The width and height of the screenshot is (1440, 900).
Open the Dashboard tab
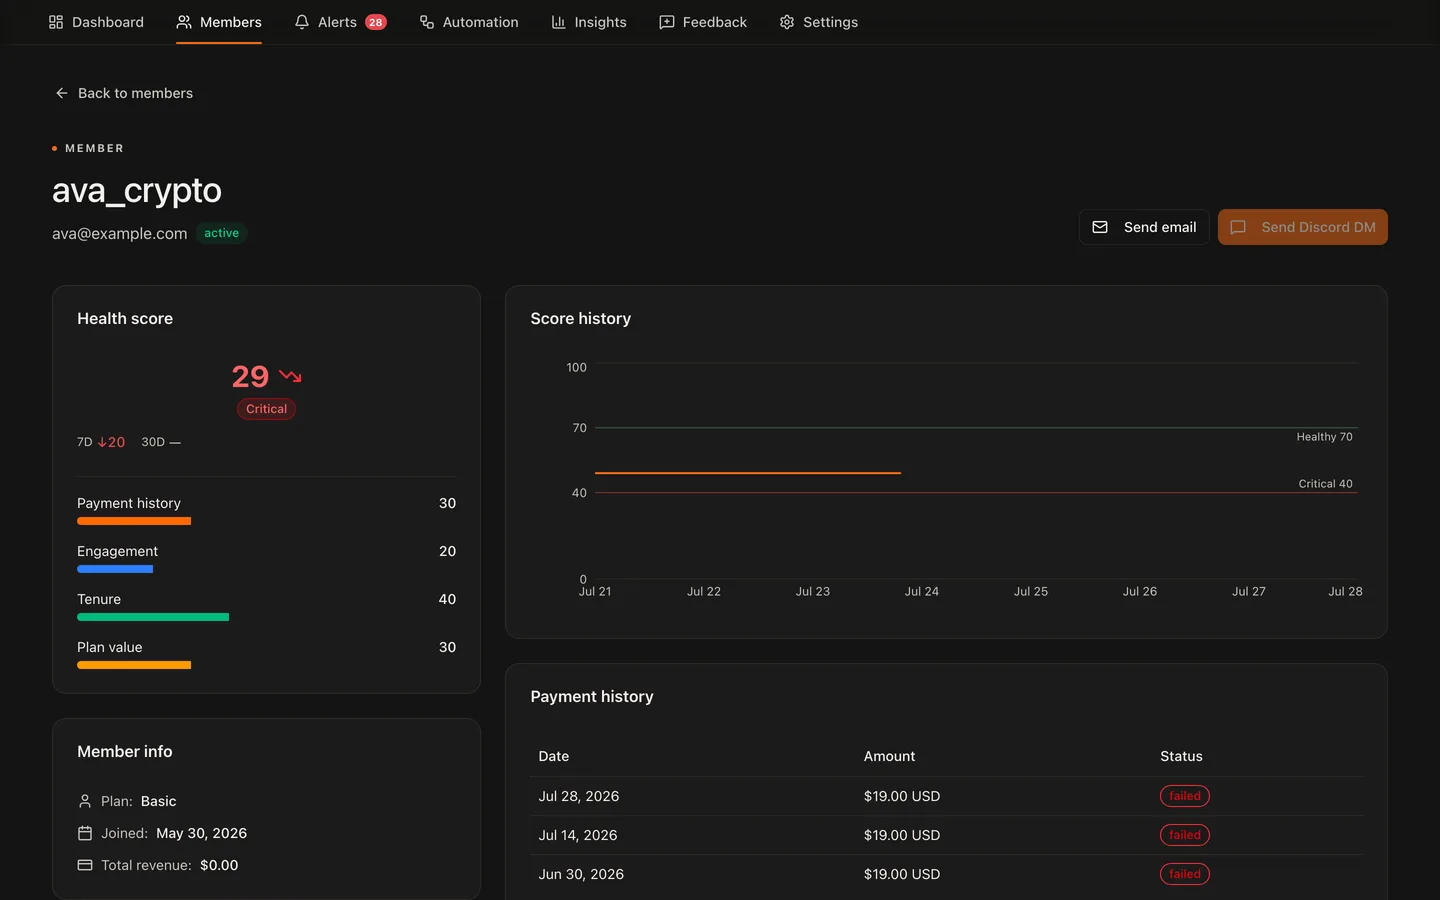pos(96,22)
